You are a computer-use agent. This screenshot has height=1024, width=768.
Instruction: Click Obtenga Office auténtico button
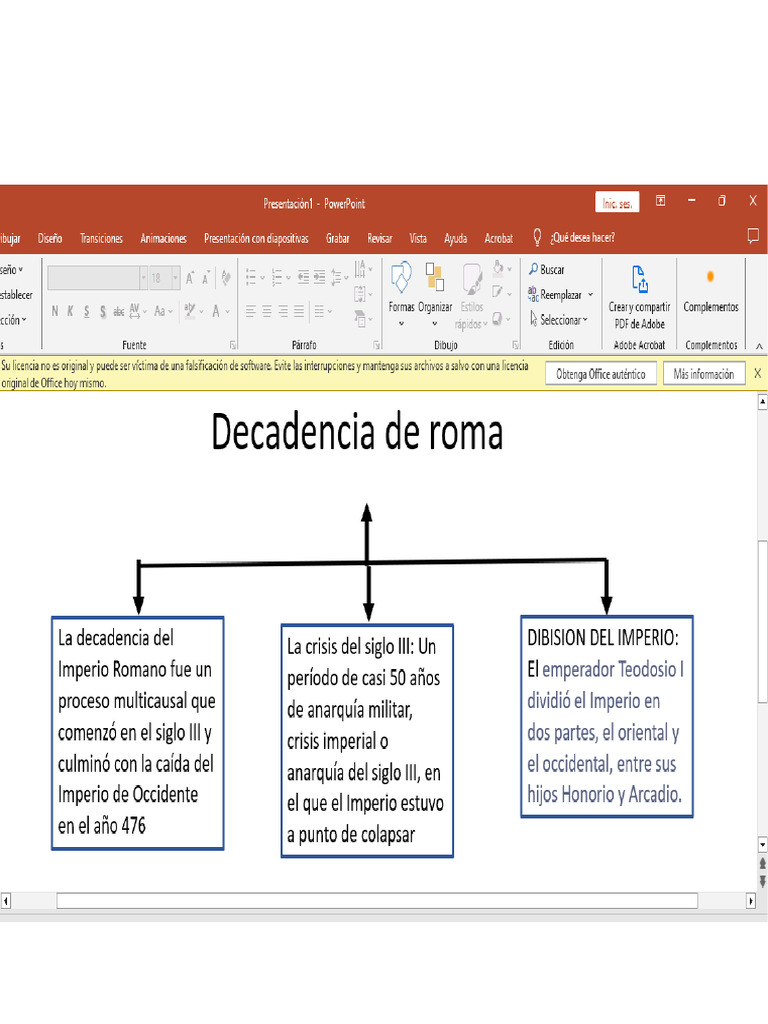tap(601, 374)
